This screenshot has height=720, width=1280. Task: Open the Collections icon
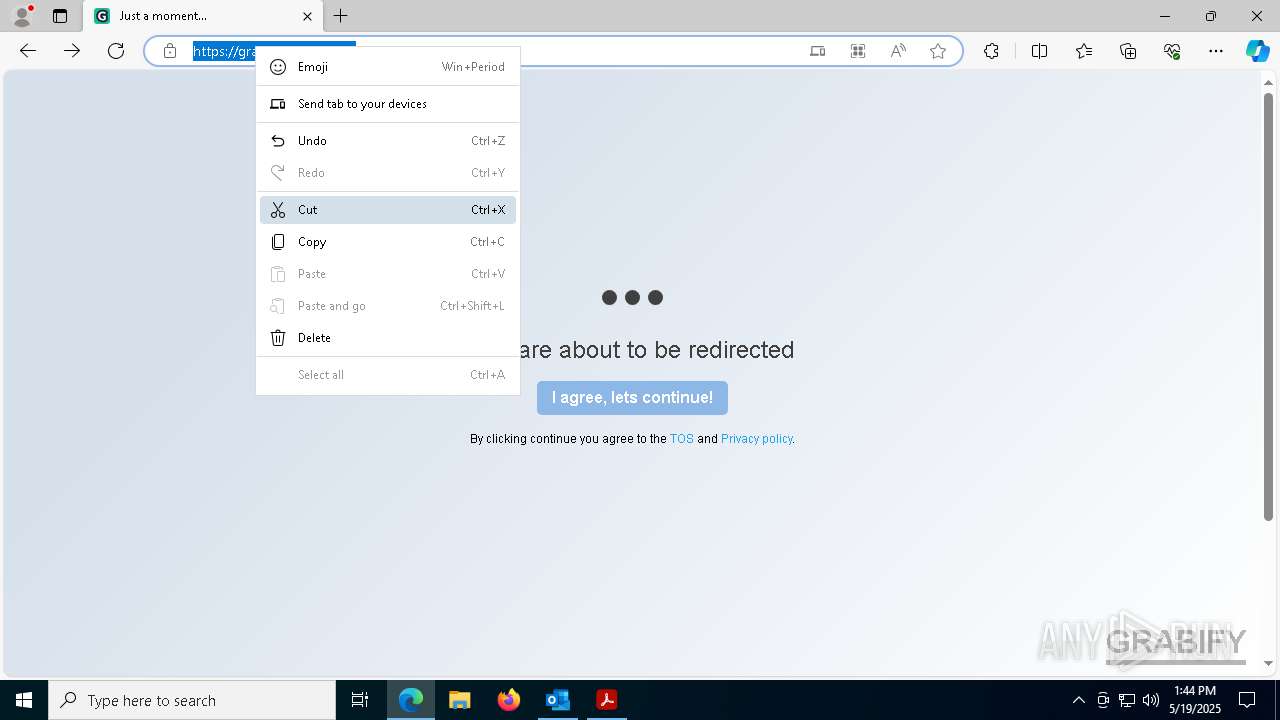[1128, 51]
